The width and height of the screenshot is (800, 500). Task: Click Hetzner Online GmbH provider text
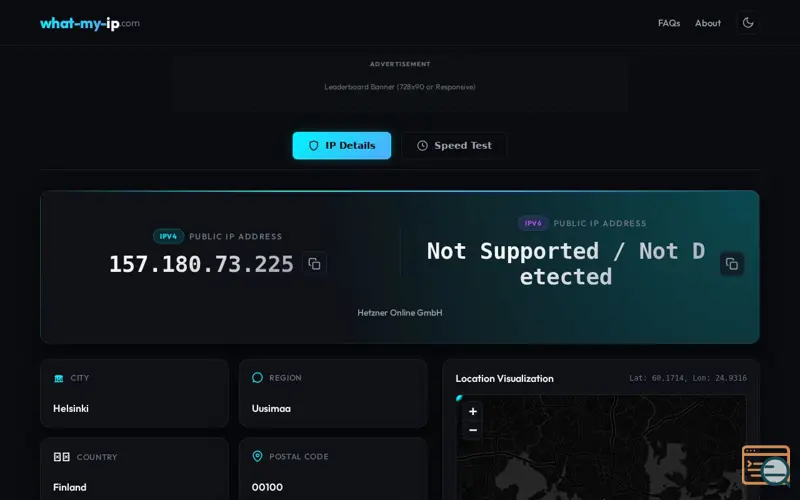[x=400, y=313]
